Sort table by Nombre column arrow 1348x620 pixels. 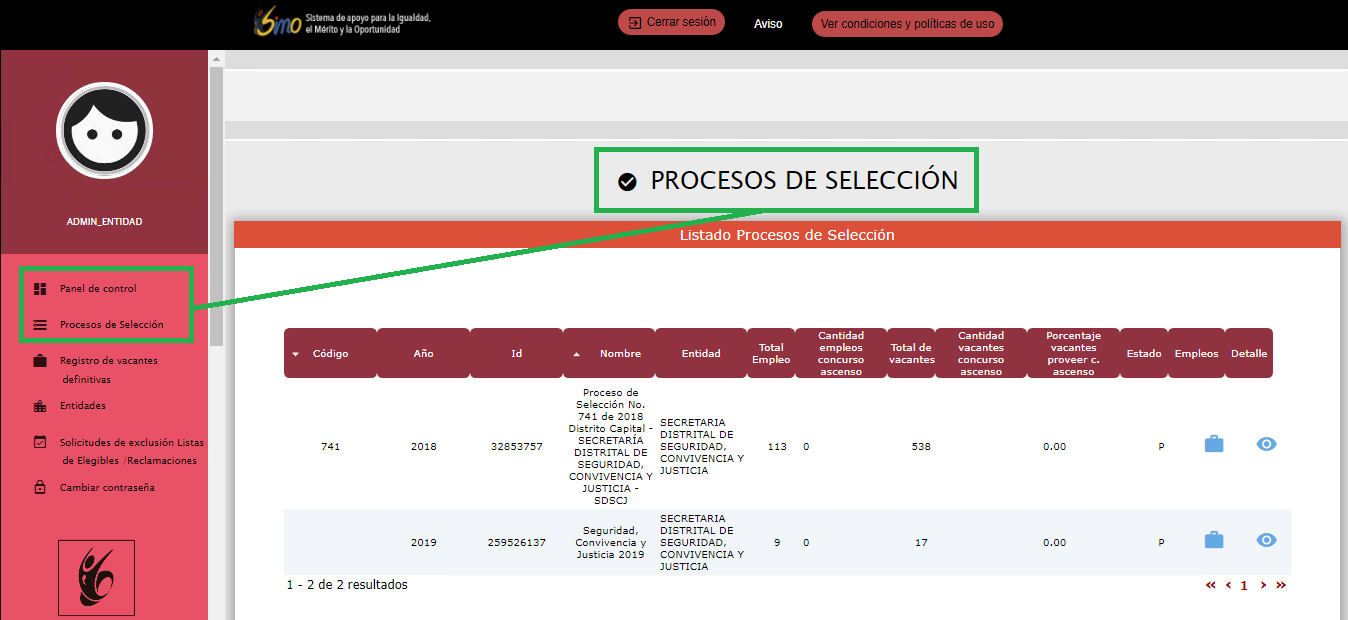point(576,354)
